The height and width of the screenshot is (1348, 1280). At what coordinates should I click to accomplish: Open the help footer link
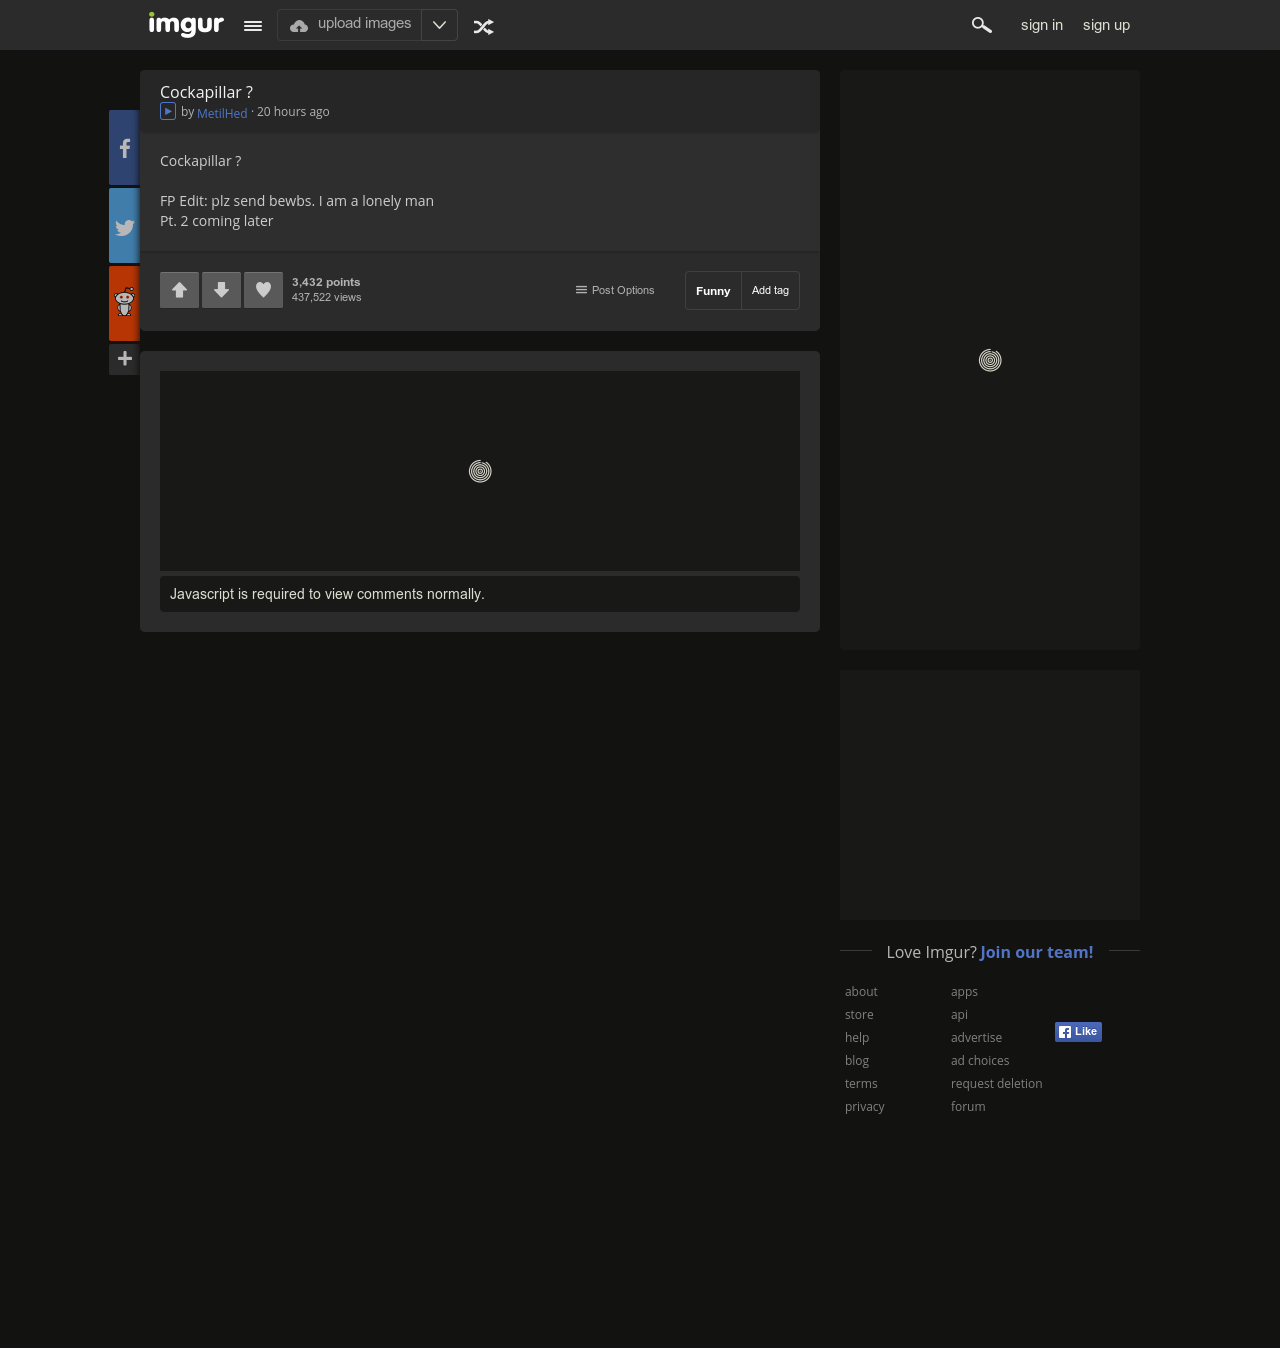pyautogui.click(x=857, y=1038)
